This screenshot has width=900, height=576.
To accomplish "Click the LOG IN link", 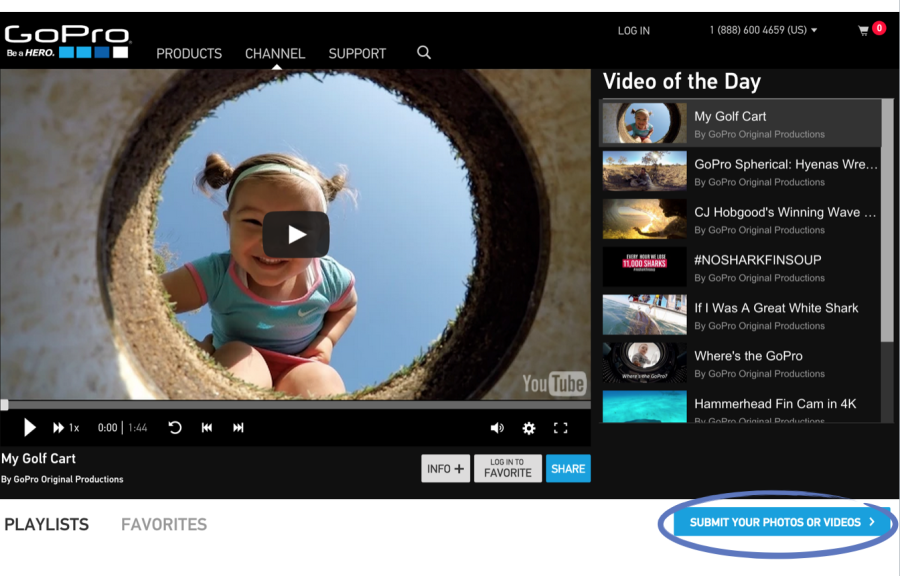I will click(634, 31).
